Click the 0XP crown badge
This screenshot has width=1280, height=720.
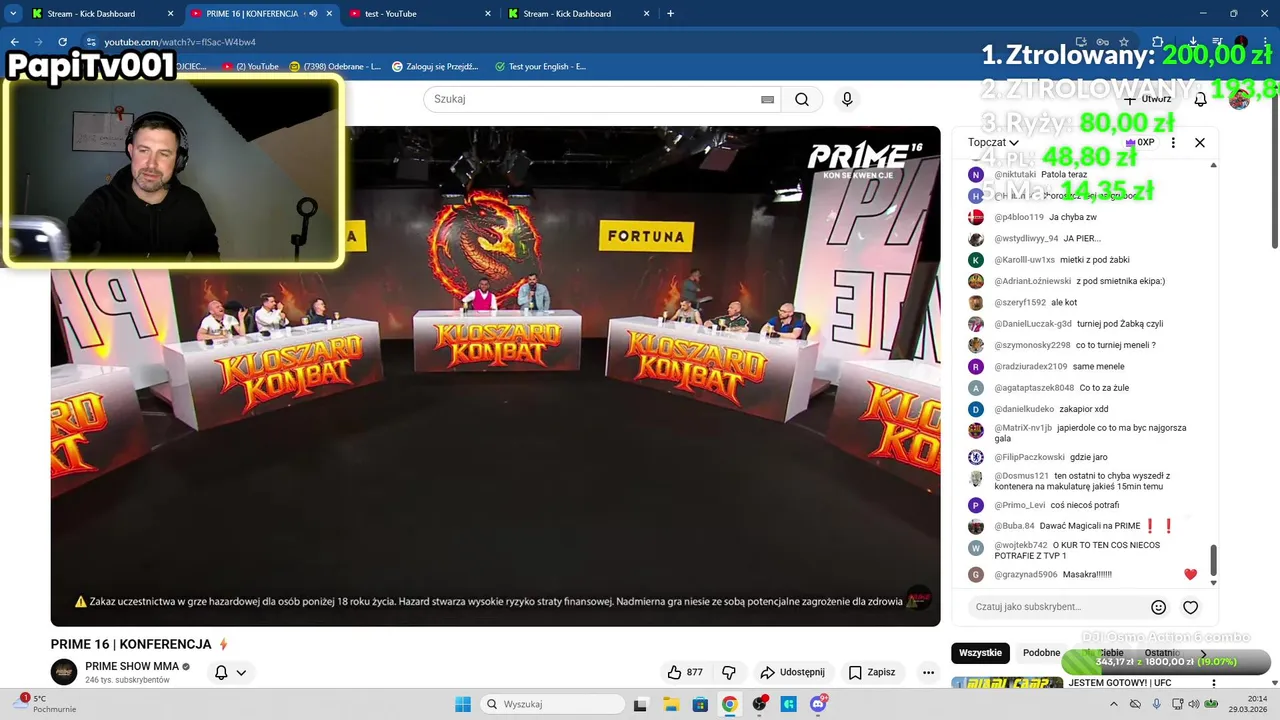pos(1140,142)
